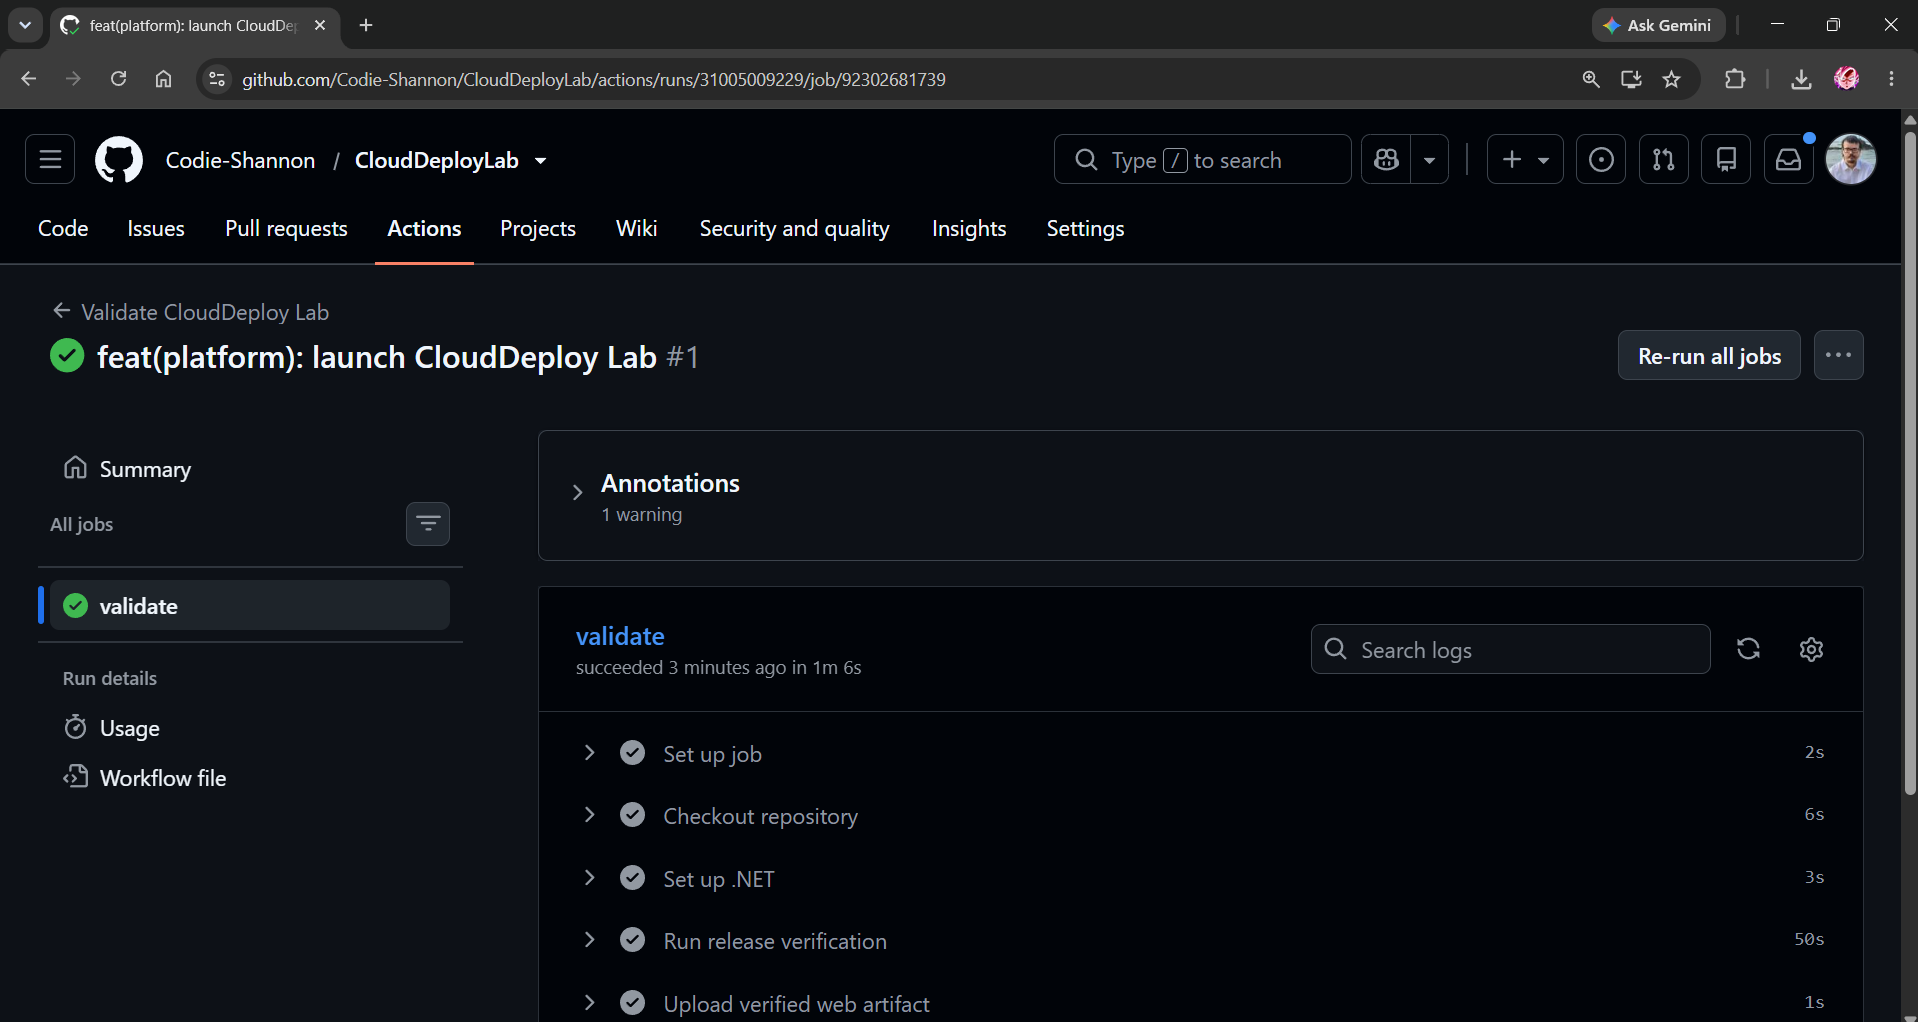Focus the Type / to search box
The height and width of the screenshot is (1022, 1918).
1202,159
